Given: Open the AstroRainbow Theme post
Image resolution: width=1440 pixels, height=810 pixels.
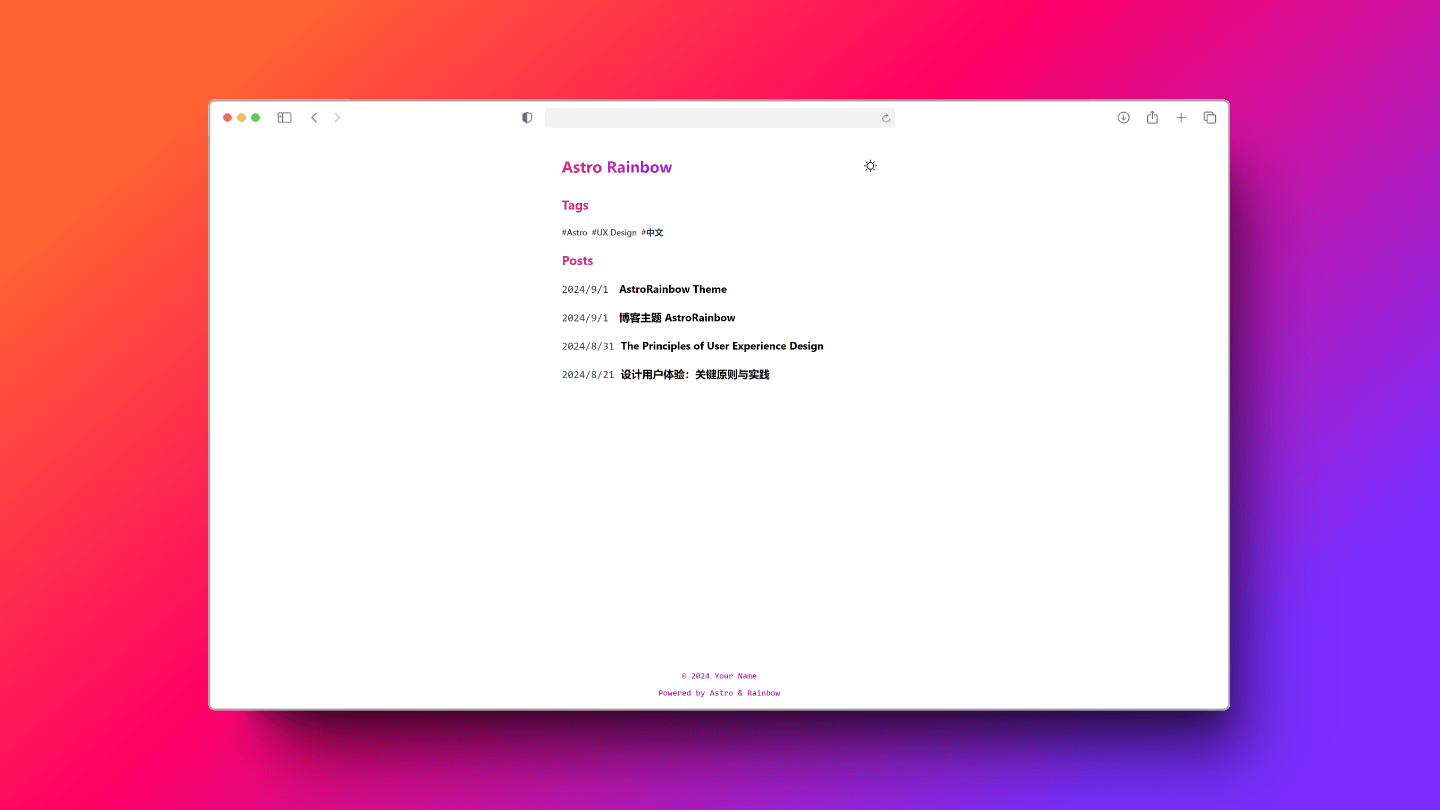Looking at the screenshot, I should (x=673, y=289).
